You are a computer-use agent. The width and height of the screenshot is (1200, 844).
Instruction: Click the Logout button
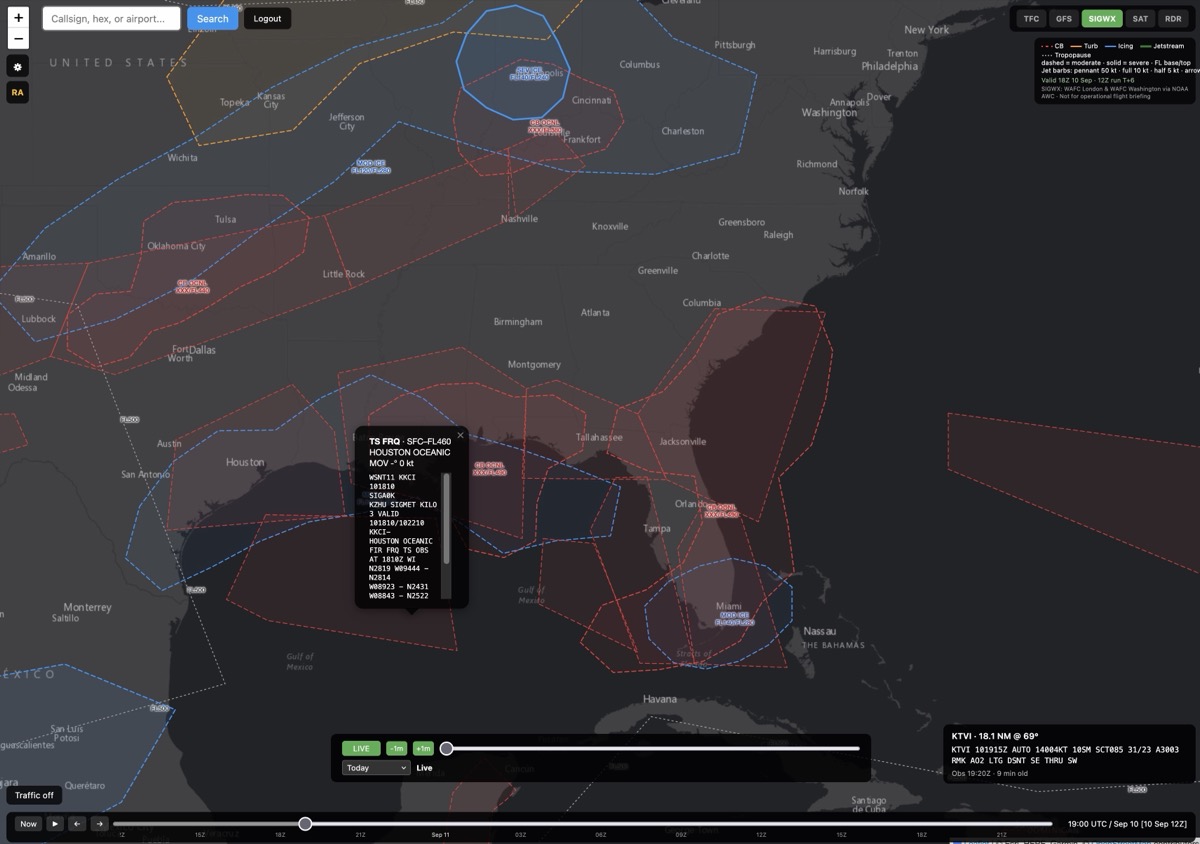click(x=267, y=18)
